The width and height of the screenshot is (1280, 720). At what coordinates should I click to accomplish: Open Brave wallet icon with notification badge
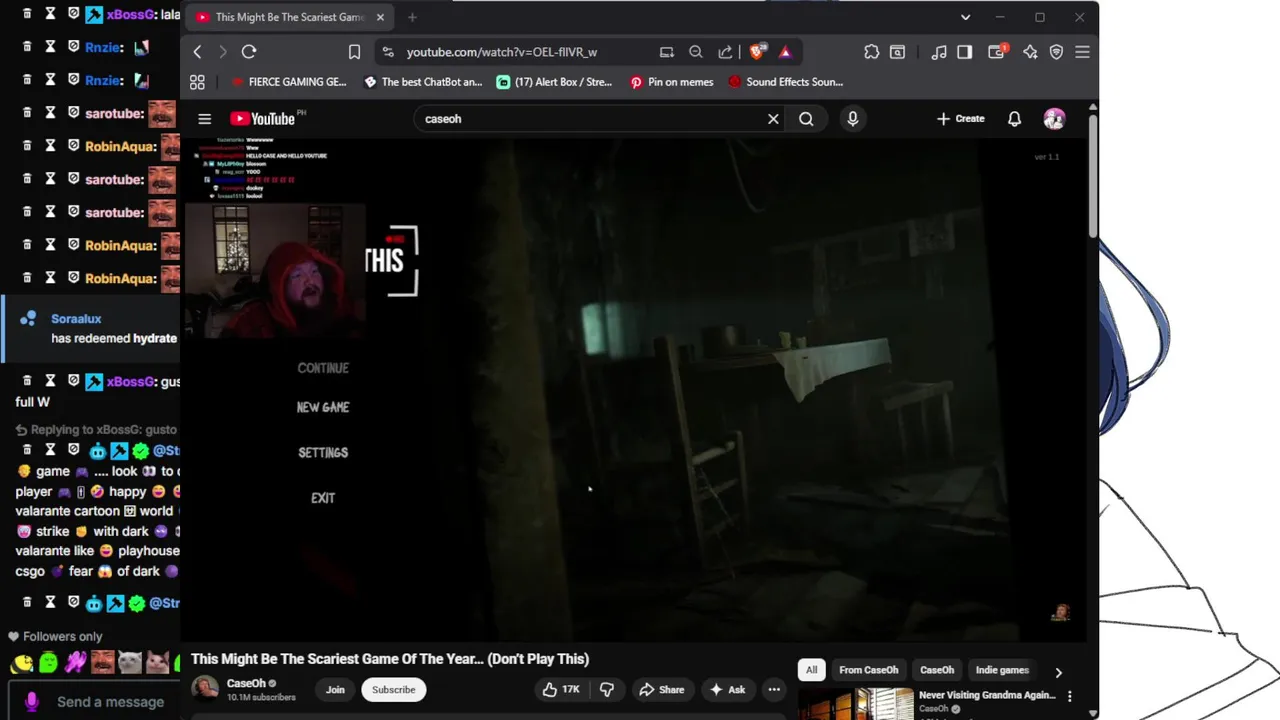point(997,52)
